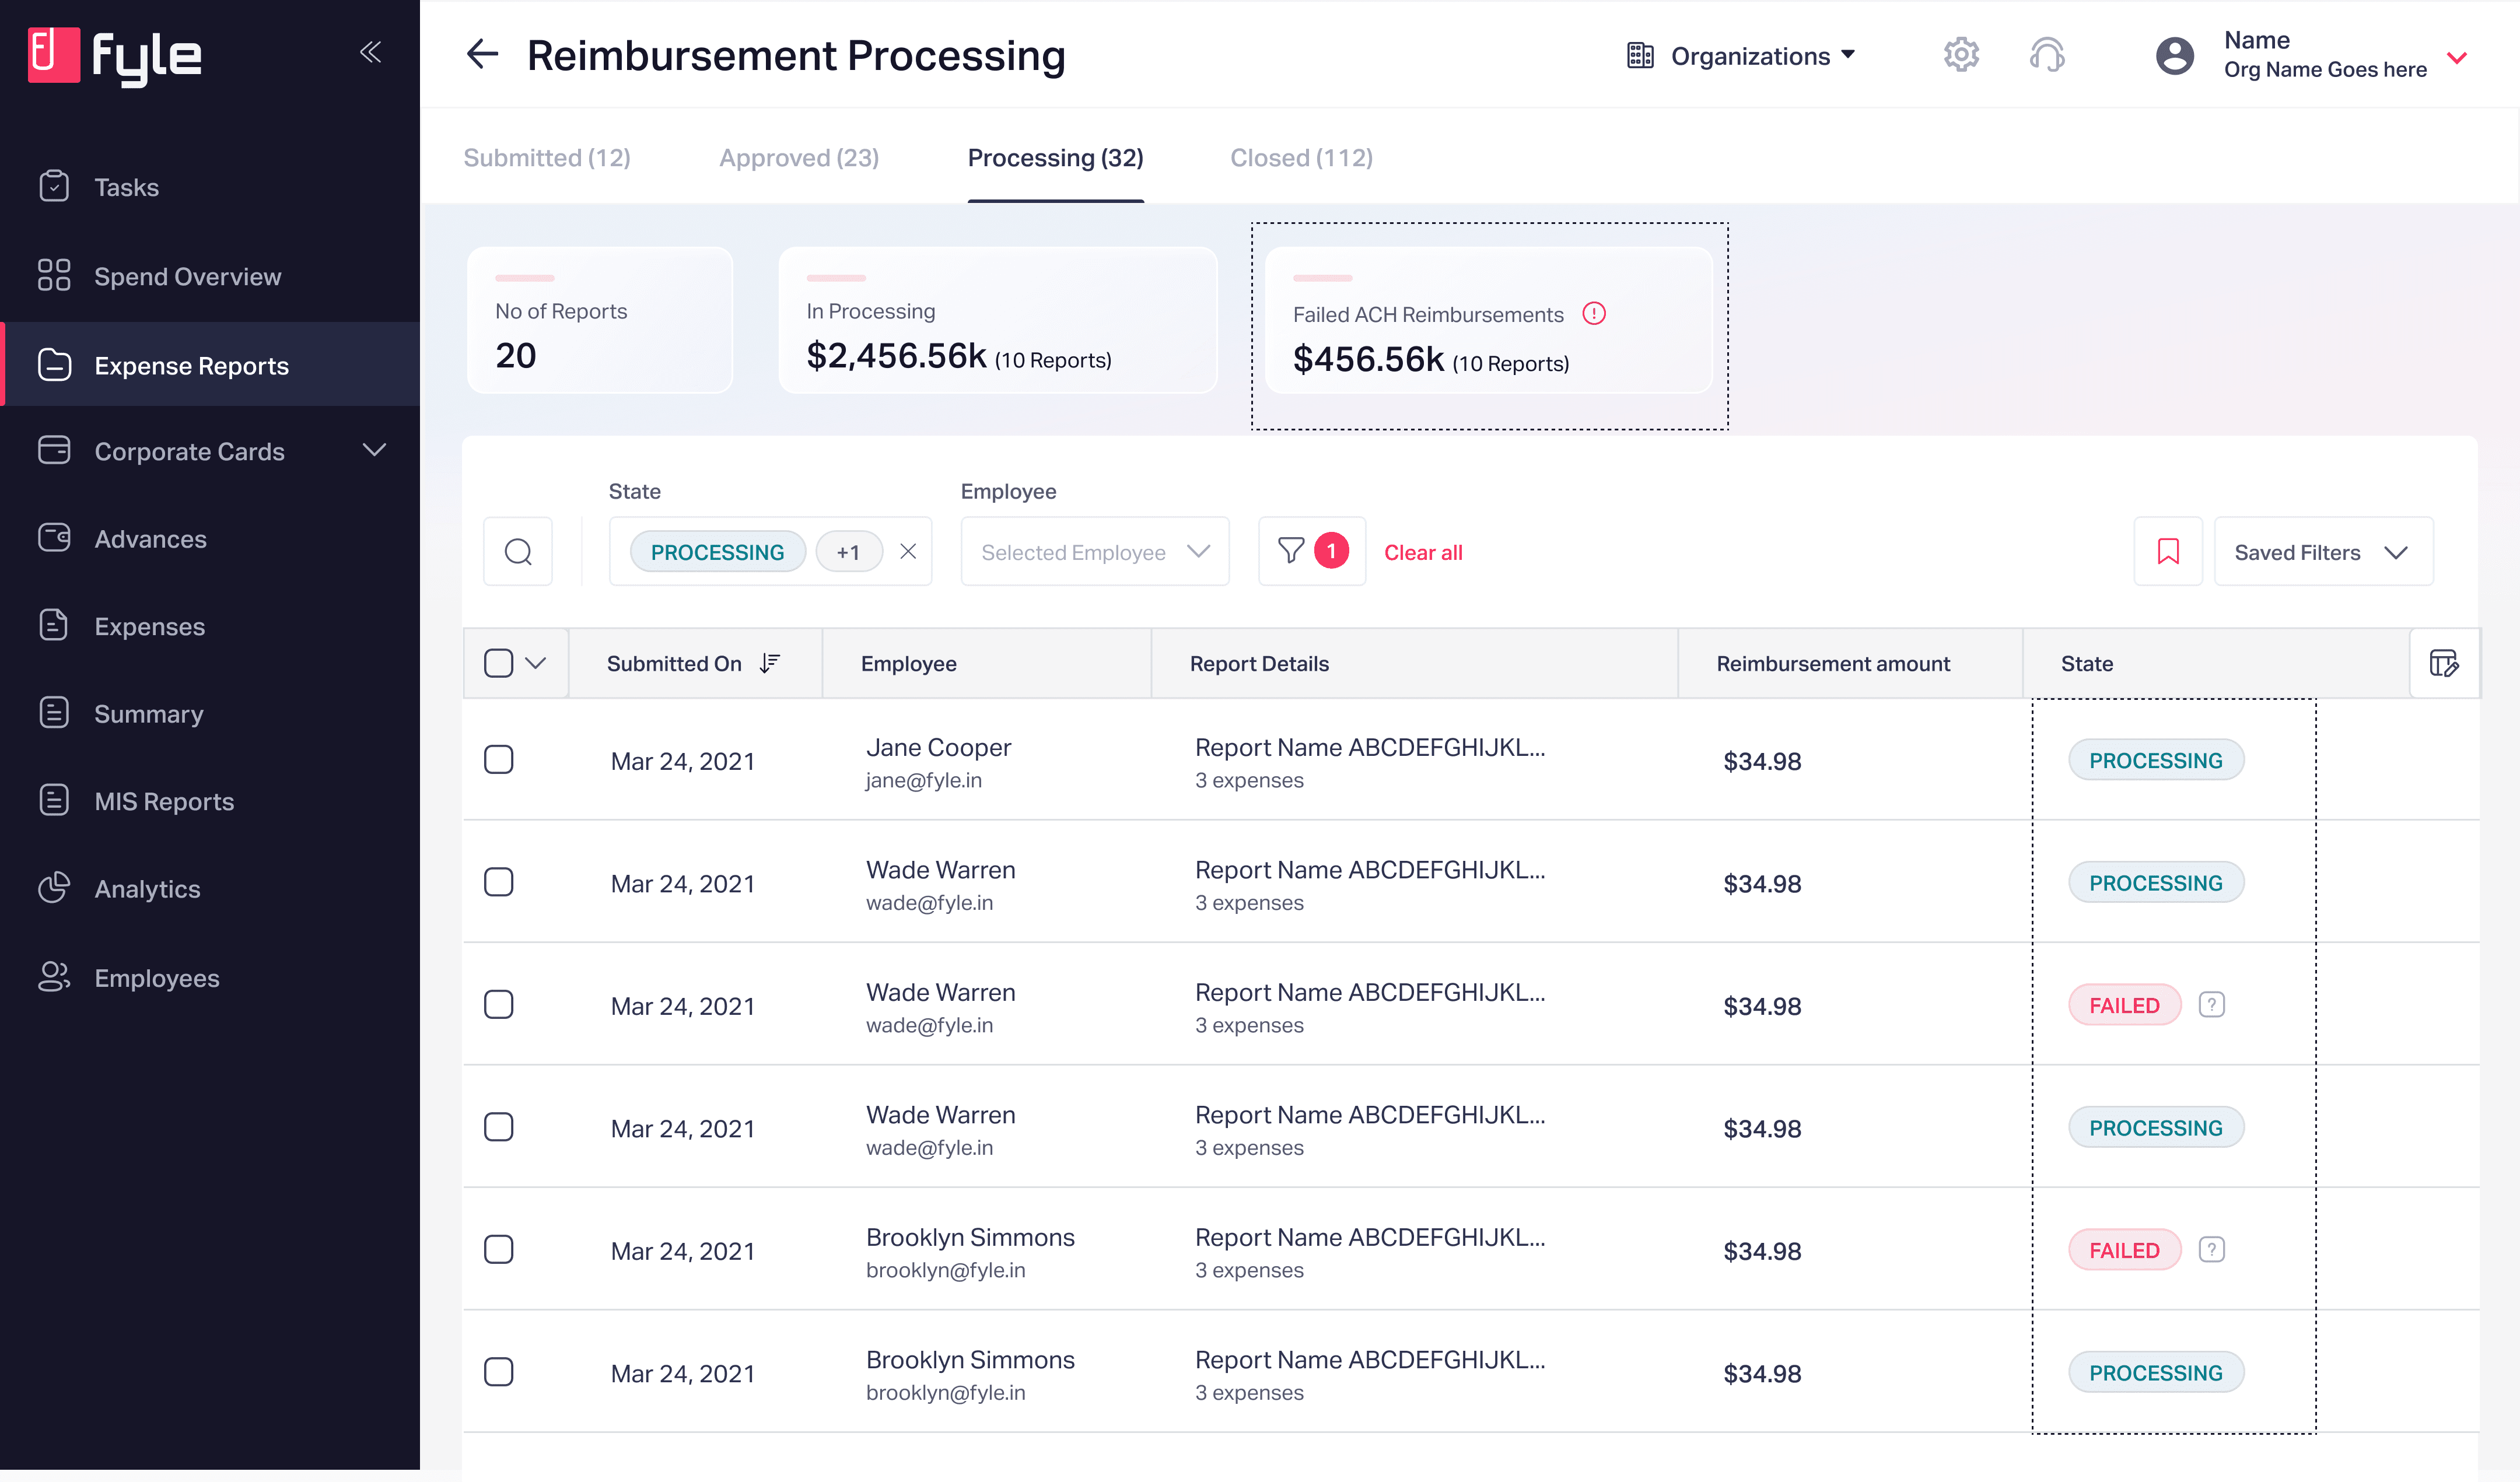
Task: Click the help icon beside Brooklyn Simmons' FAILED status
Action: pyautogui.click(x=2211, y=1250)
